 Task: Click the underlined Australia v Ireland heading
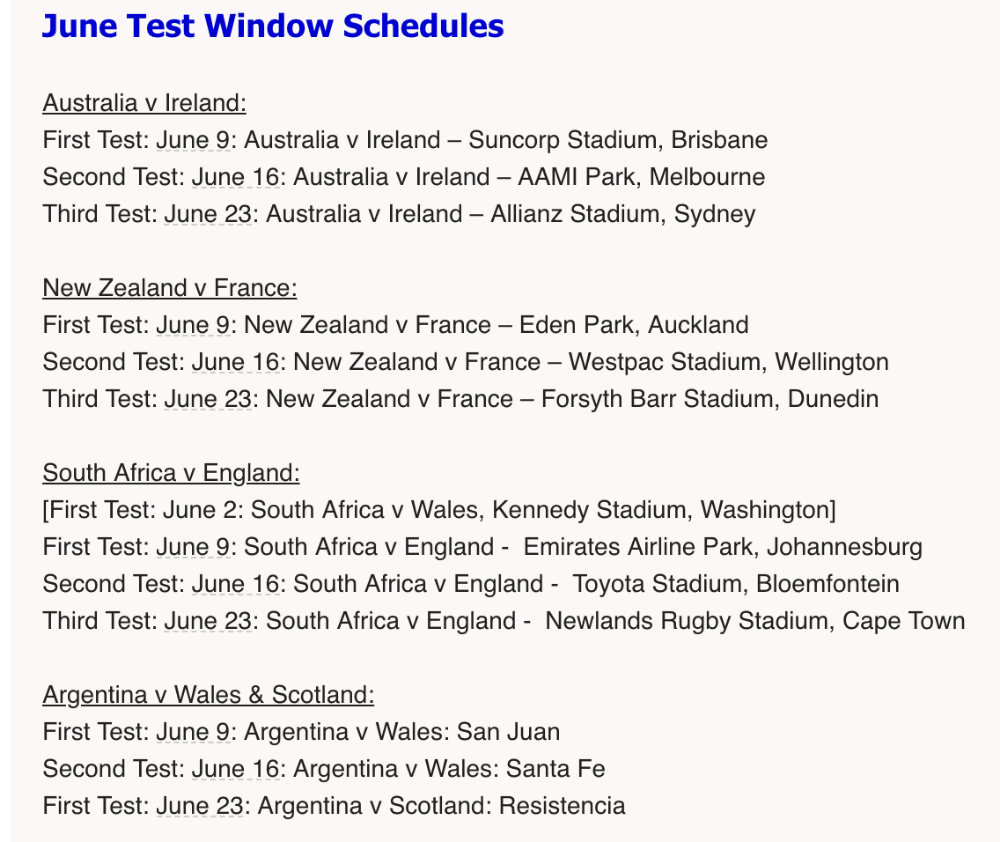pyautogui.click(x=145, y=103)
